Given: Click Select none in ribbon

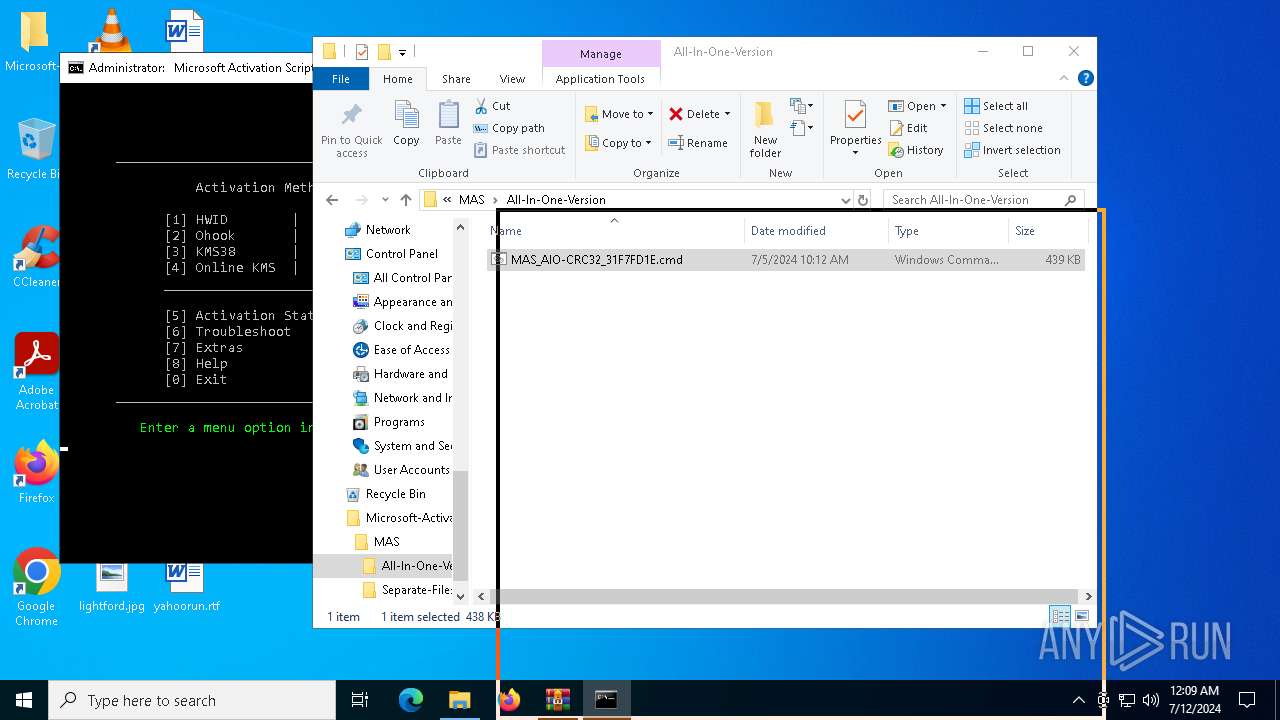Looking at the screenshot, I should click(x=1003, y=128).
